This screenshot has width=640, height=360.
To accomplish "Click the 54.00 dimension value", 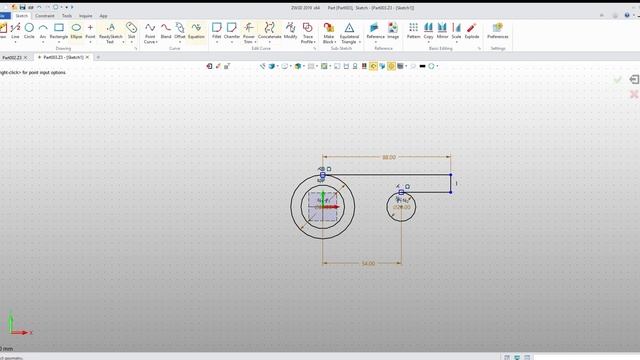I will point(368,264).
